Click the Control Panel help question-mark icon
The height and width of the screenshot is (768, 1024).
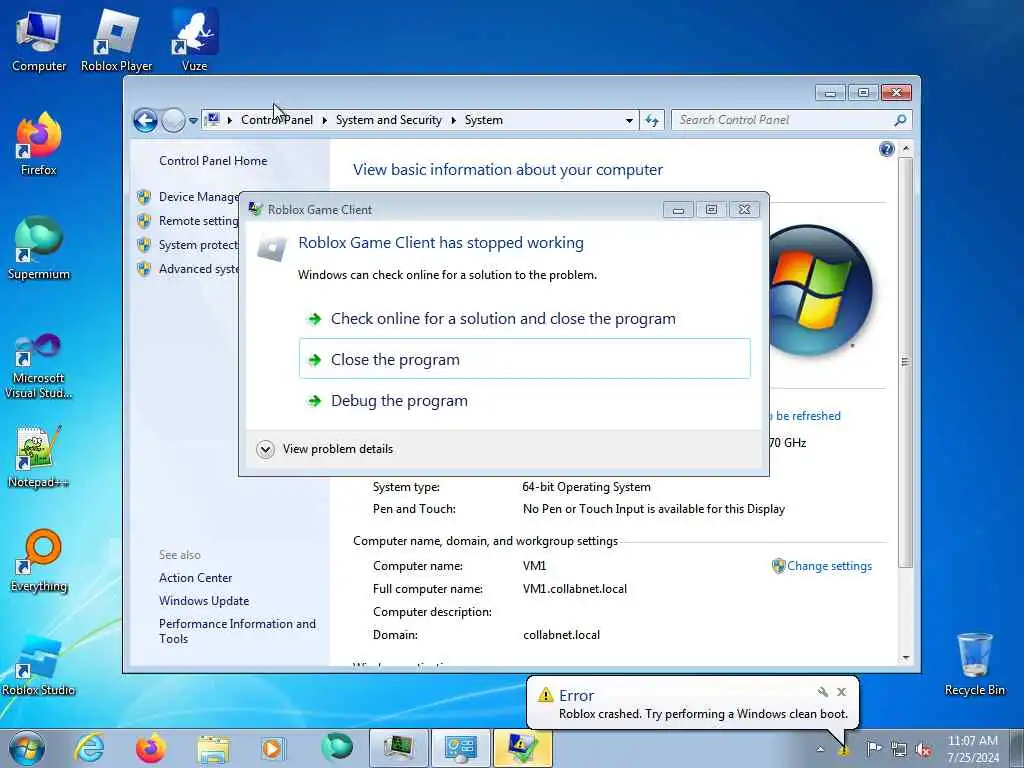[886, 150]
